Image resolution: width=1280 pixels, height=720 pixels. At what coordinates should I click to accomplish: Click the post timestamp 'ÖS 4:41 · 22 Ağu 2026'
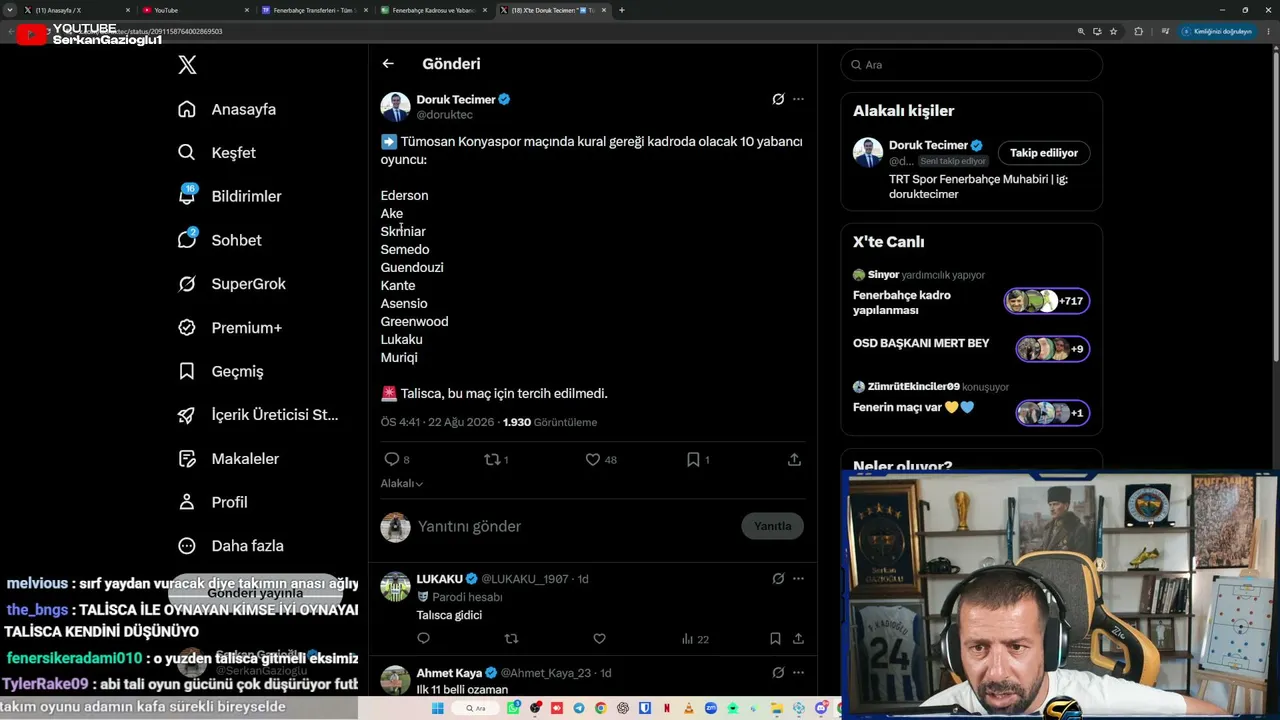437,422
